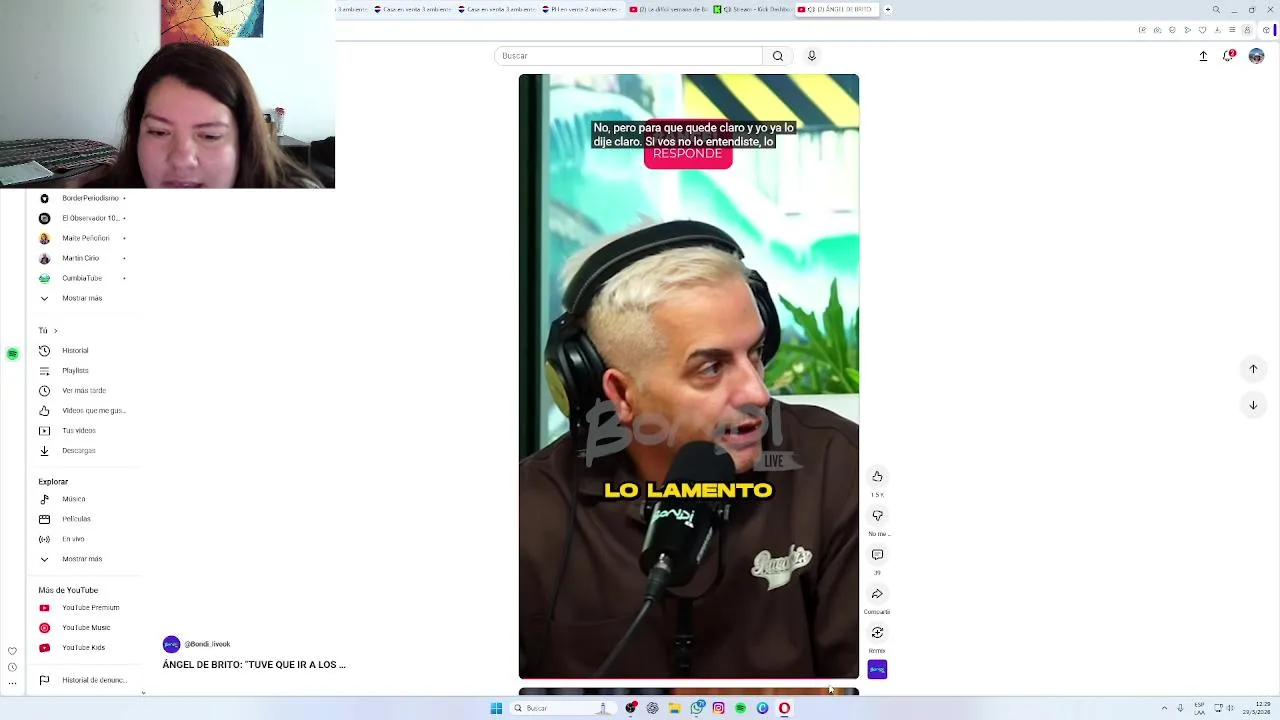
Task: Open Descargas in the sidebar
Action: coord(84,450)
